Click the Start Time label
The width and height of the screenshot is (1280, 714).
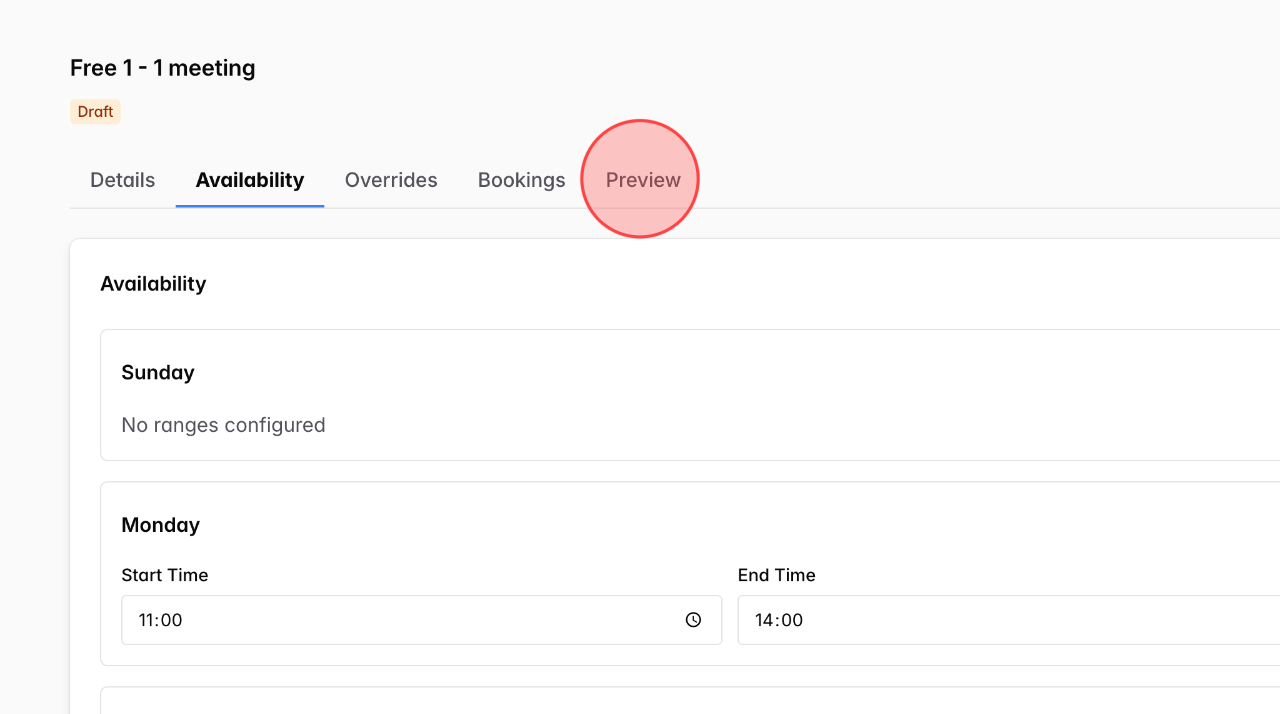165,575
